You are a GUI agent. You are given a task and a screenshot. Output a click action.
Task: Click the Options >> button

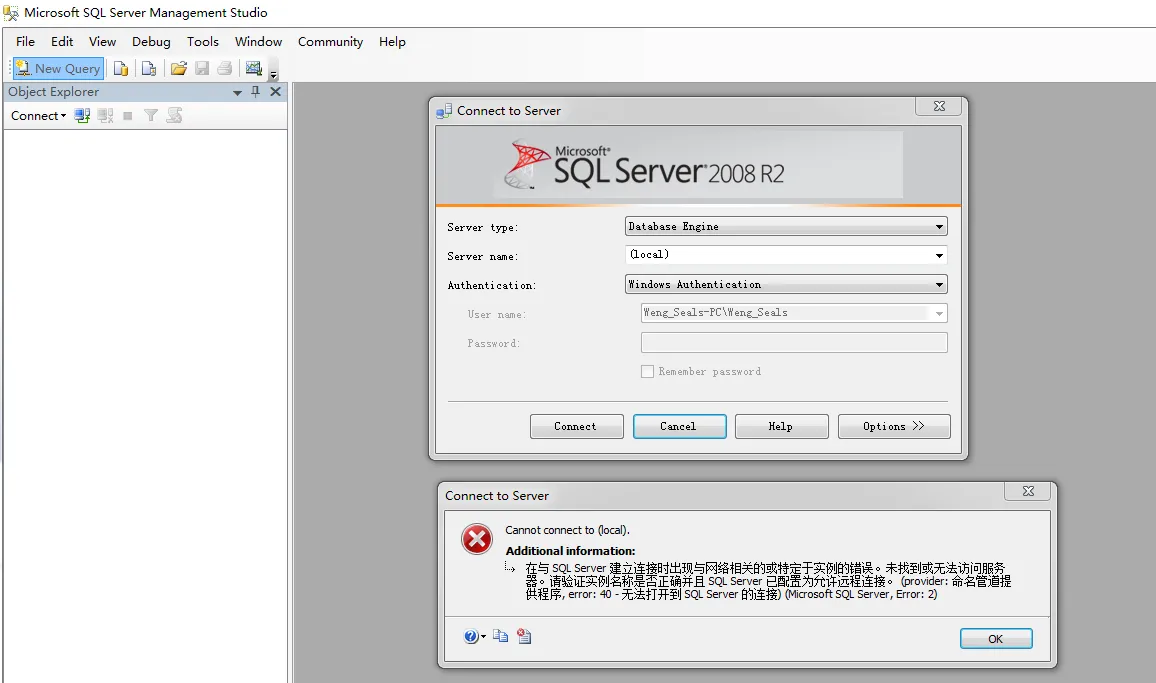894,426
